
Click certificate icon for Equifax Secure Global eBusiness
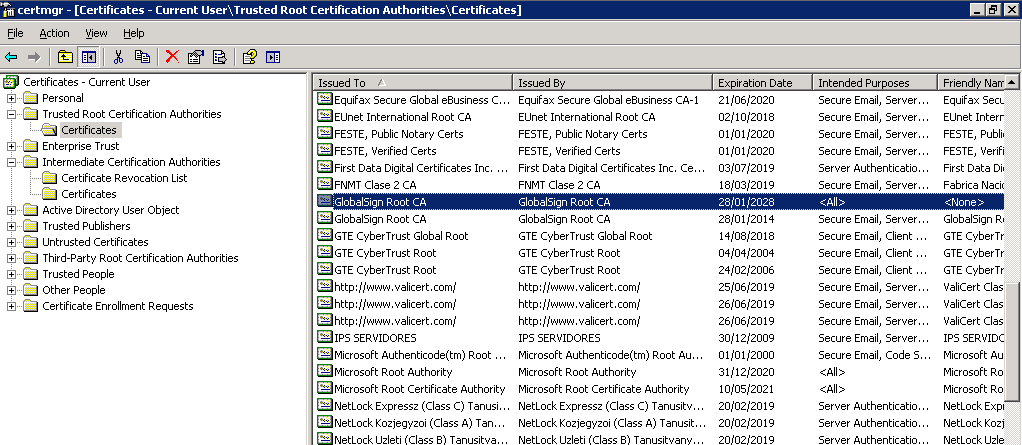click(x=325, y=100)
